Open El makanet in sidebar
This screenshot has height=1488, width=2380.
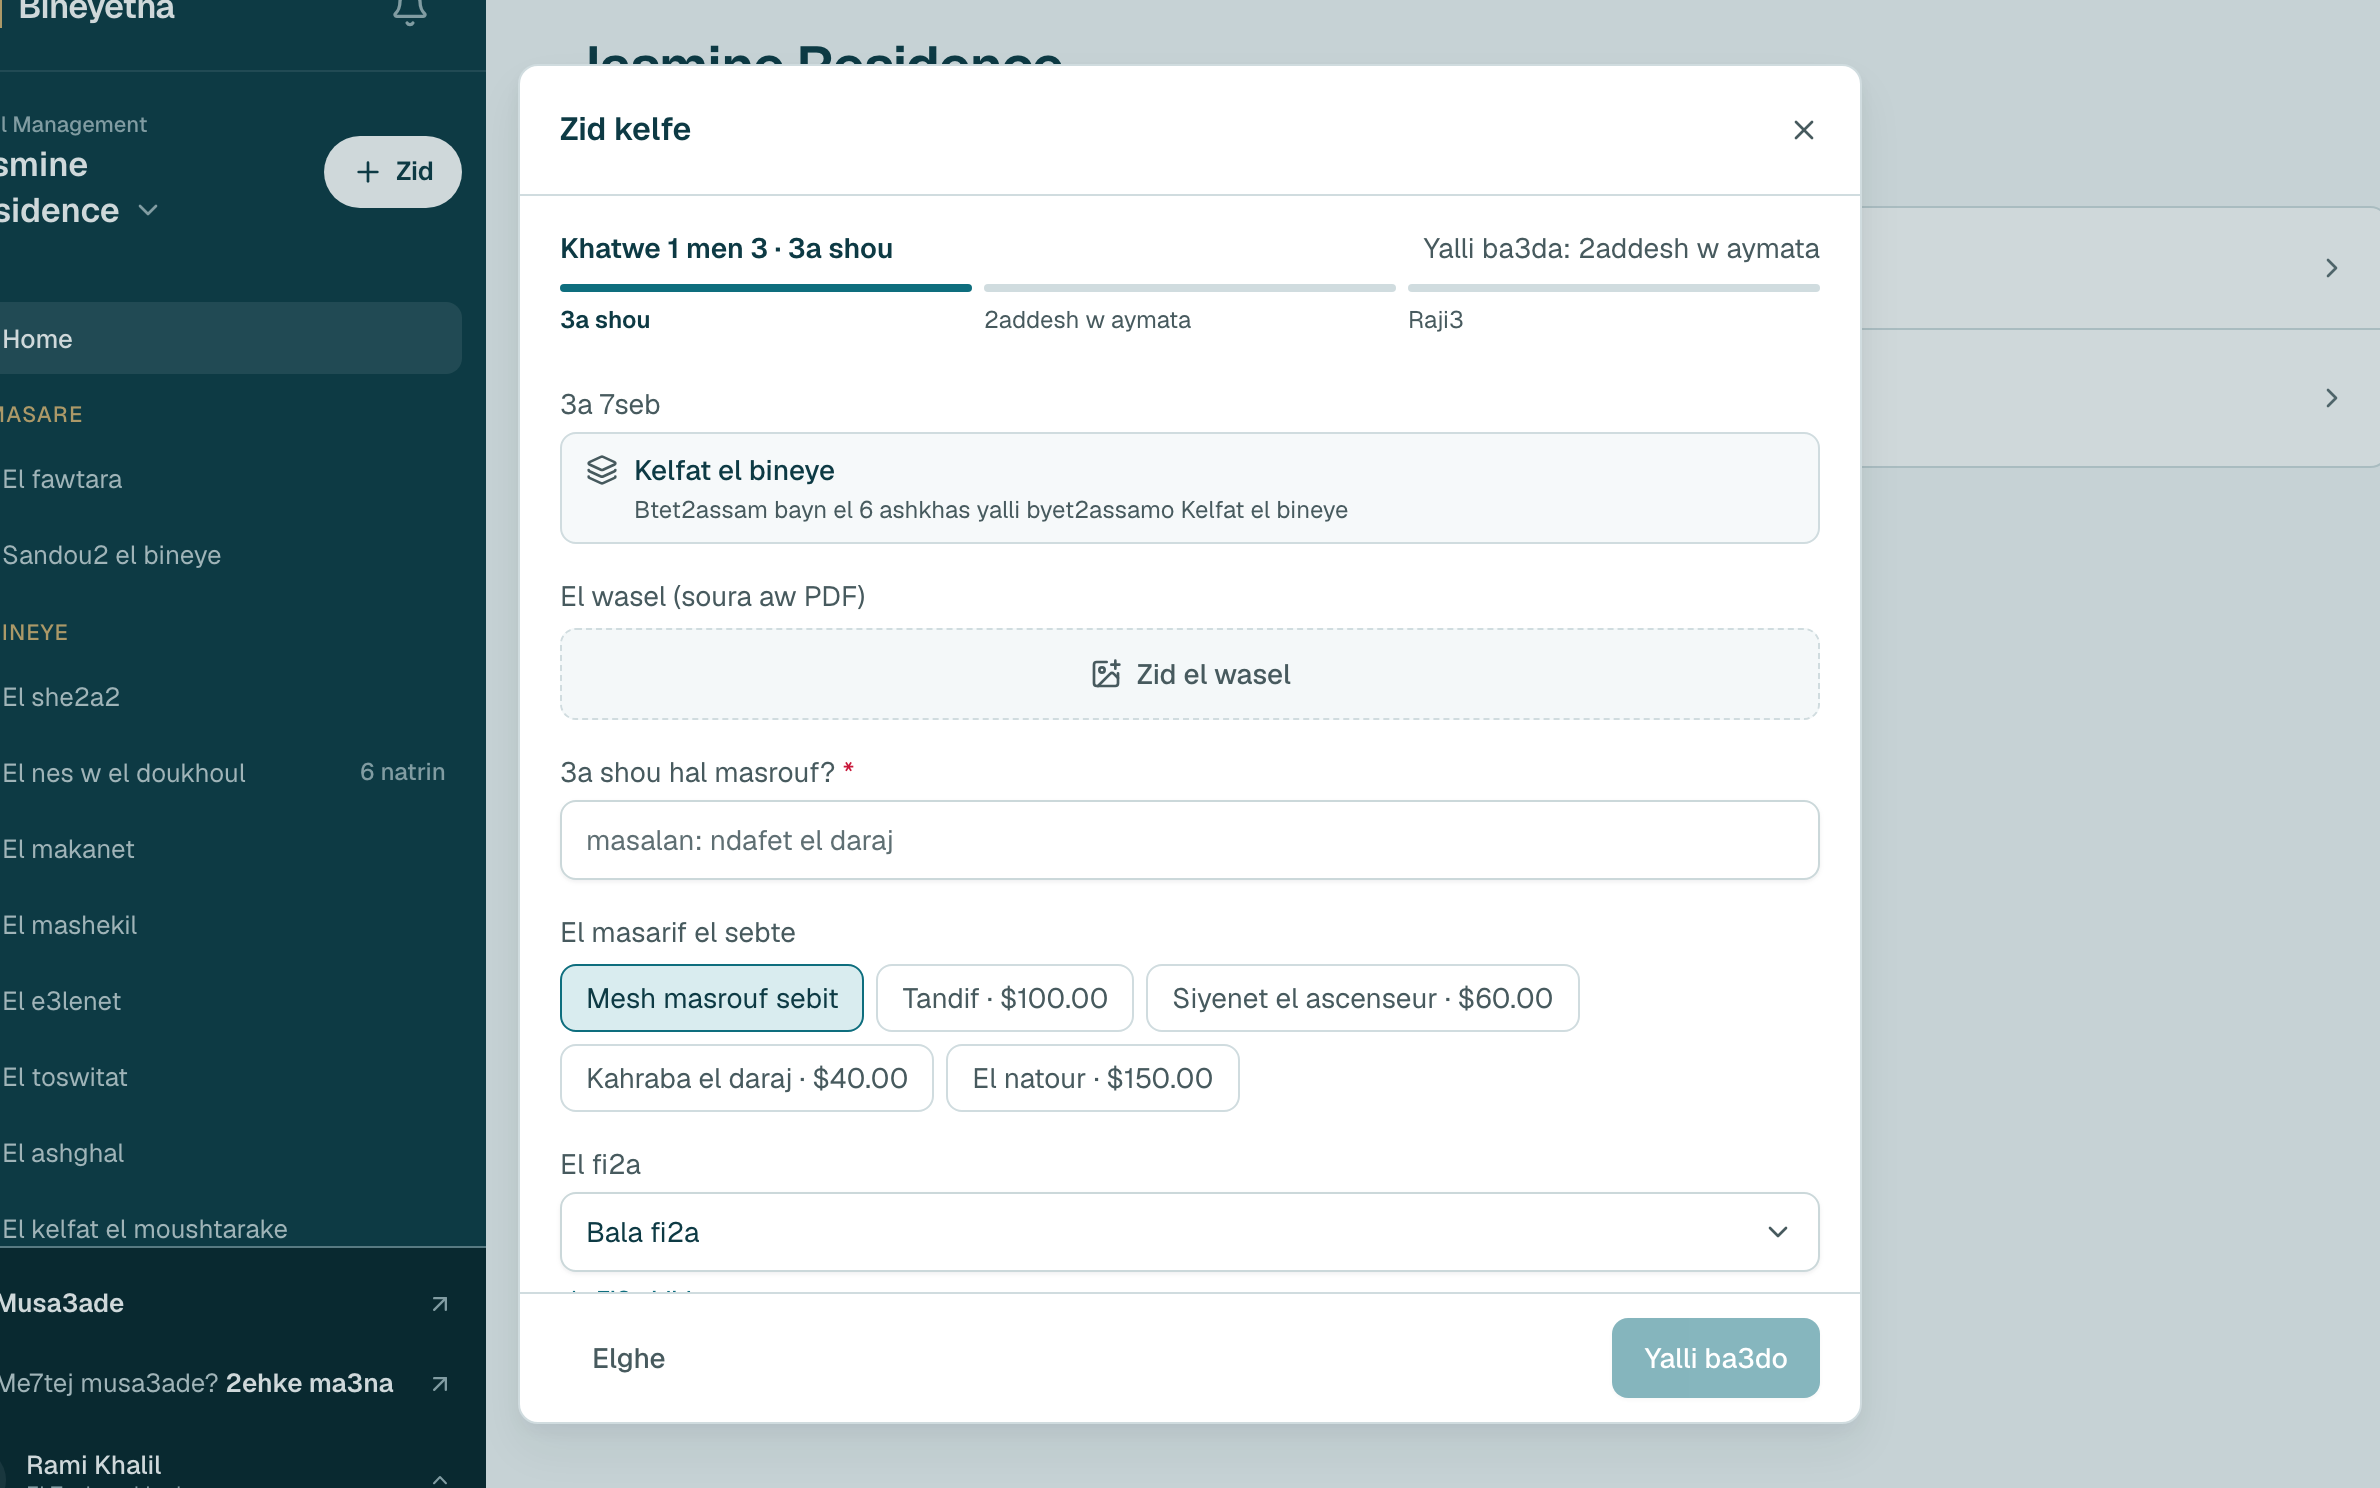pos(230,849)
